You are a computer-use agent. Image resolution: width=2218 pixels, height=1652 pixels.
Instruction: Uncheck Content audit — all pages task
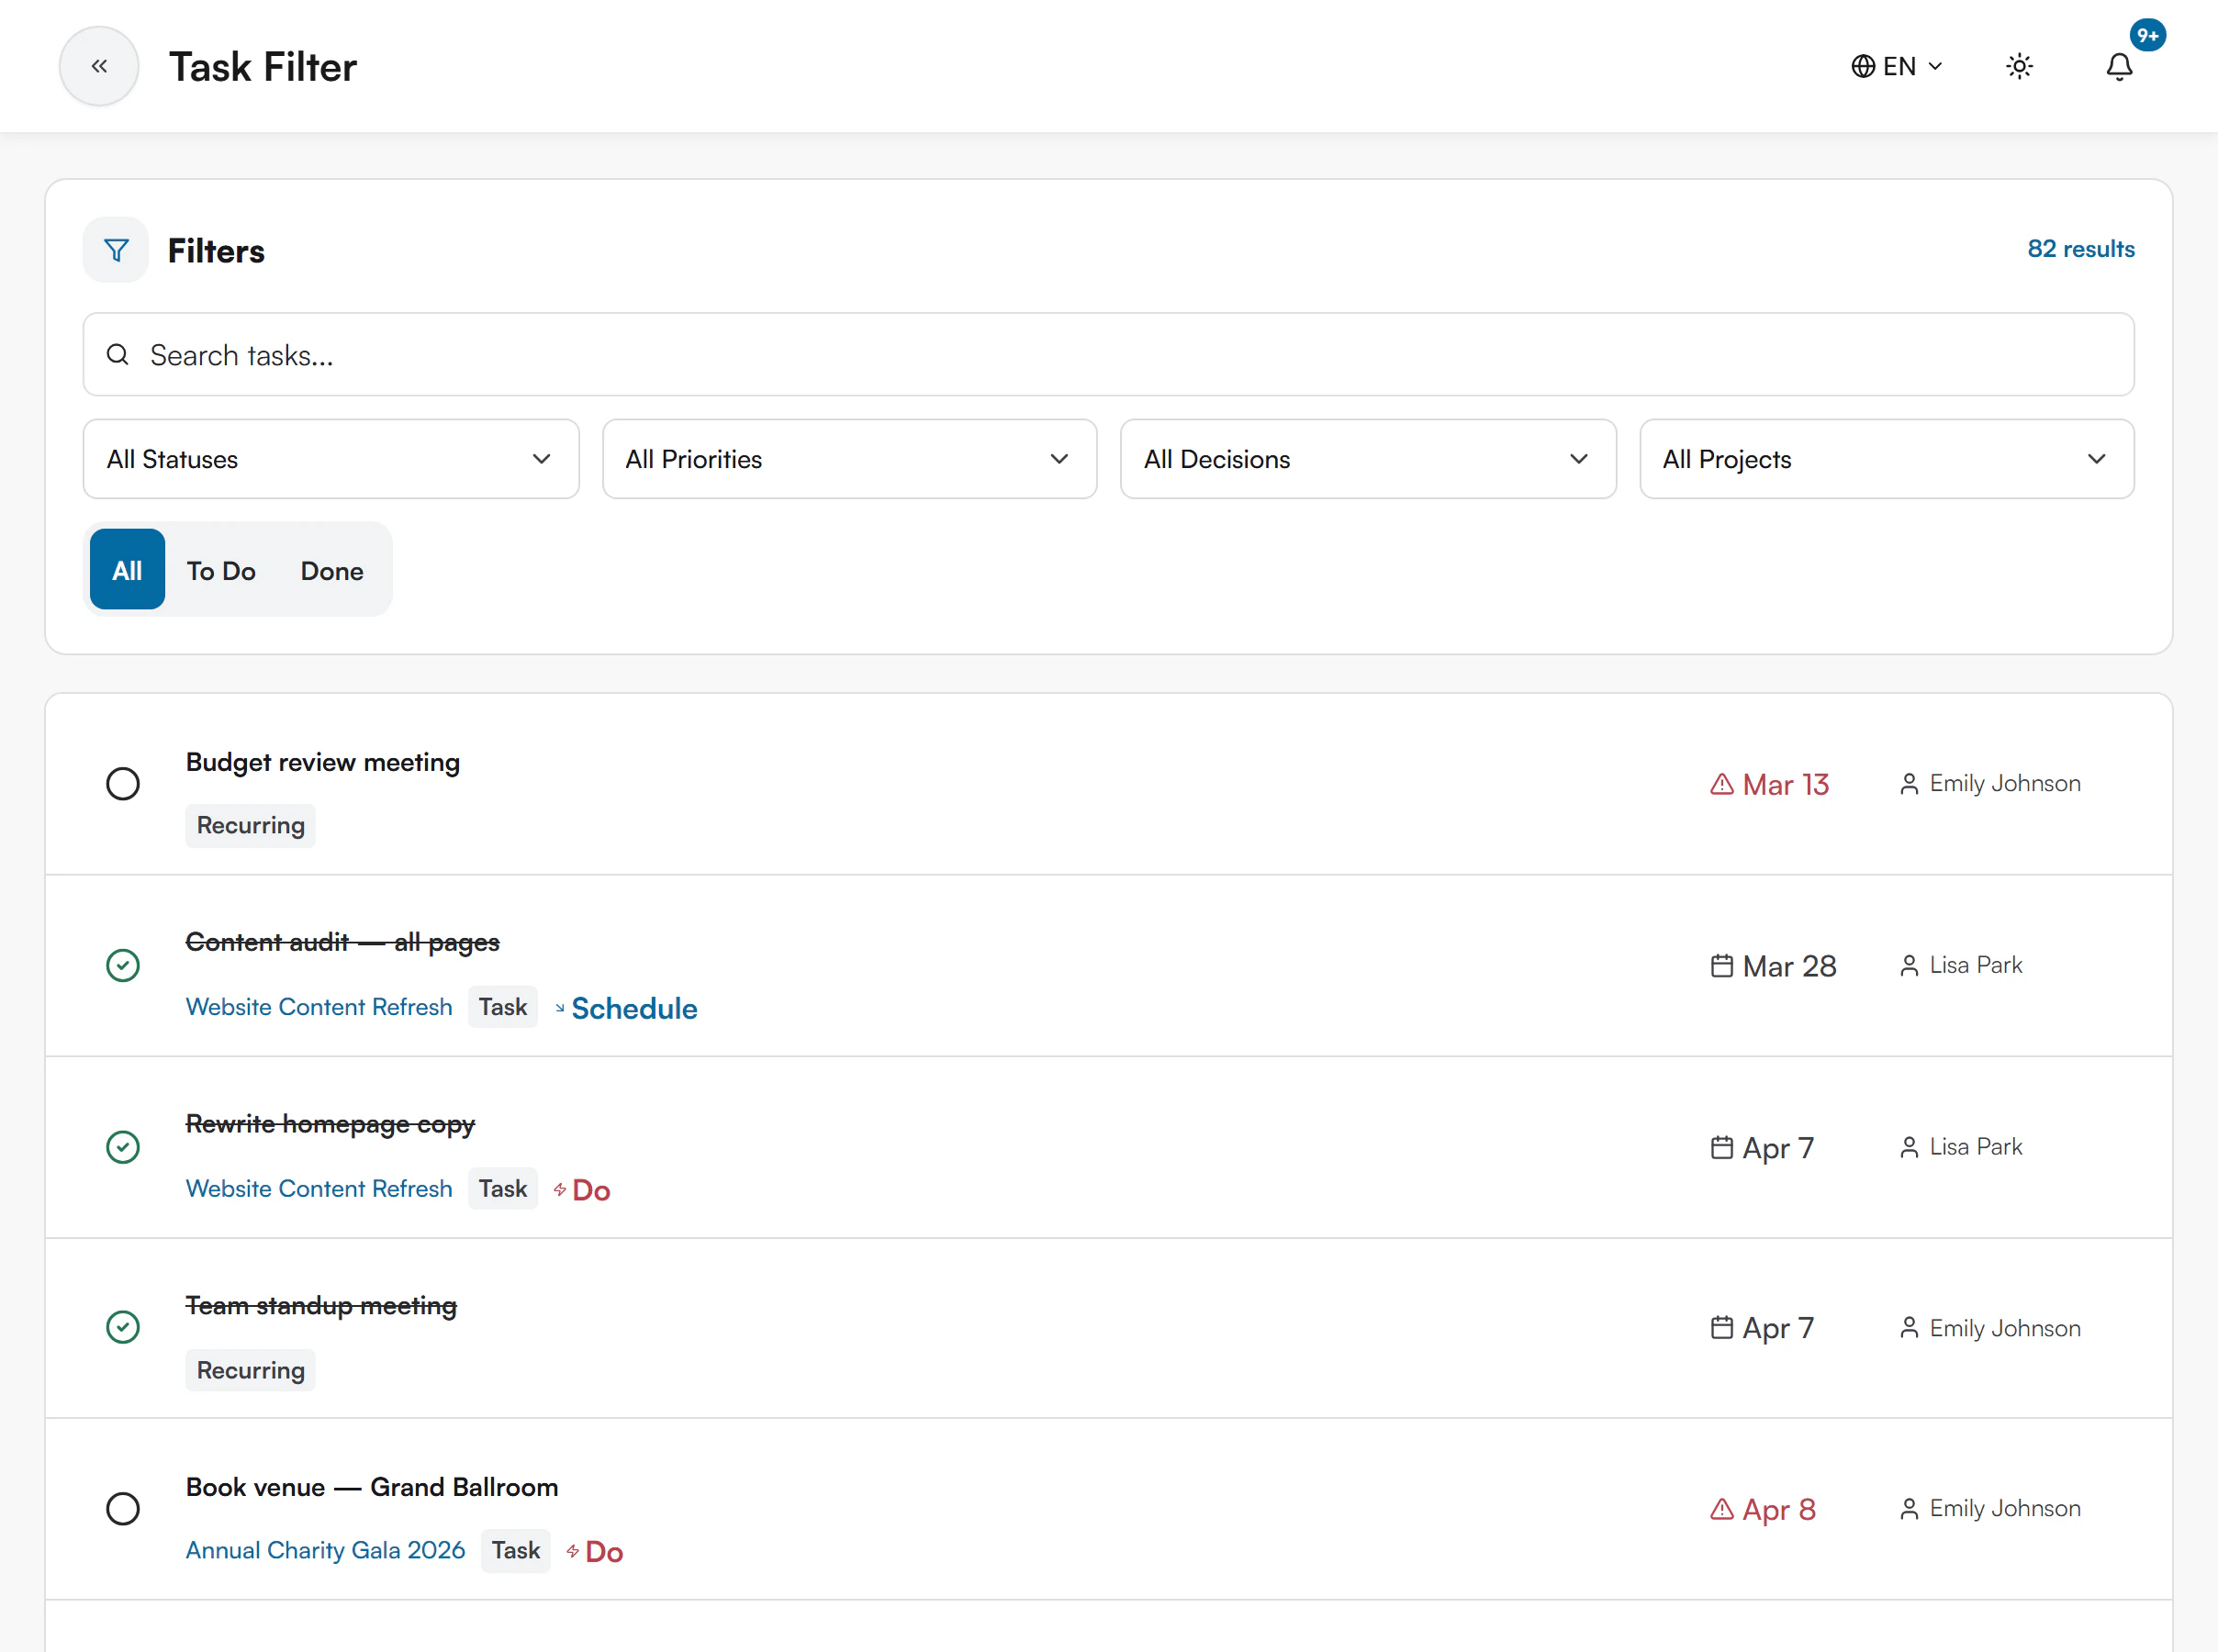[x=123, y=966]
